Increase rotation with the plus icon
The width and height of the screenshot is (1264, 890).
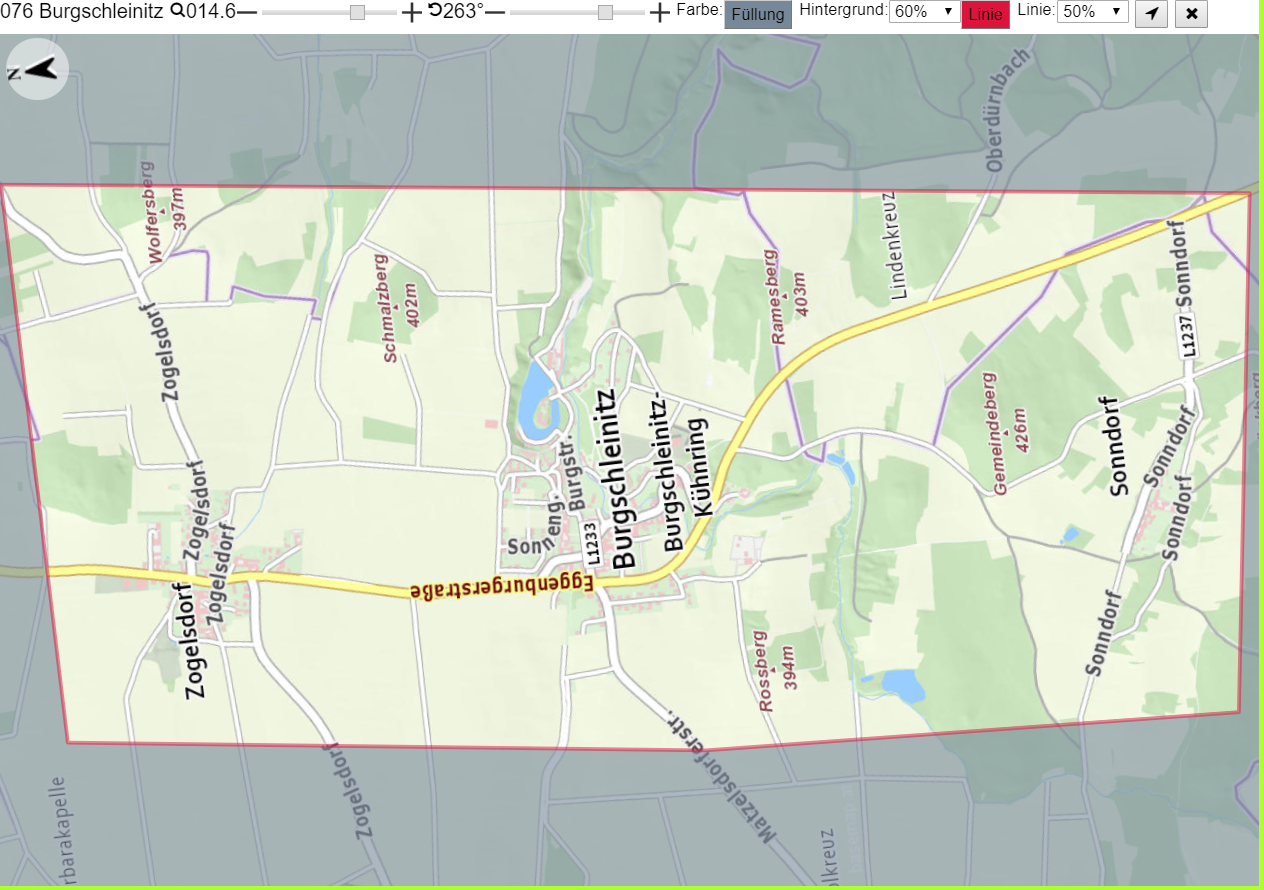659,12
